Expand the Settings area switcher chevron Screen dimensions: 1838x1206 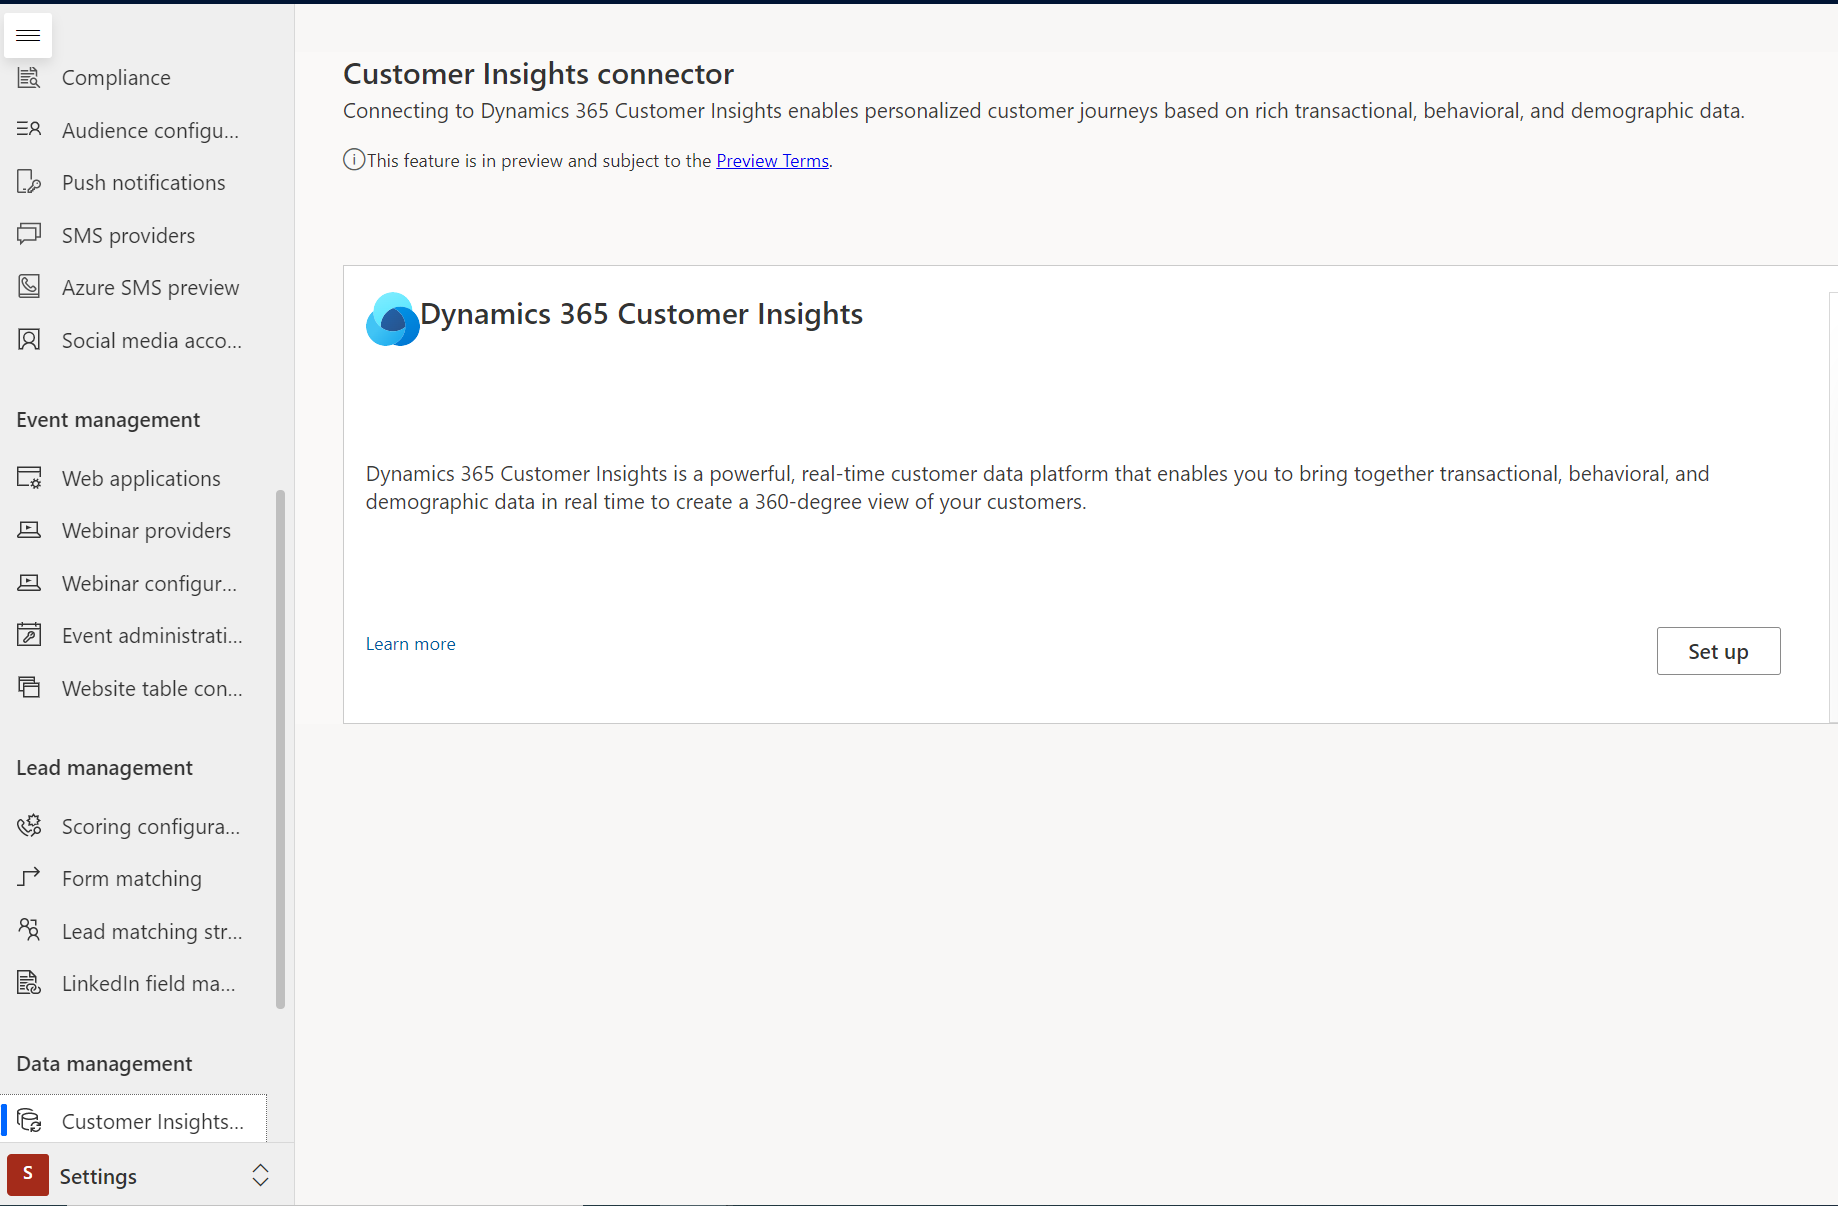click(x=260, y=1175)
